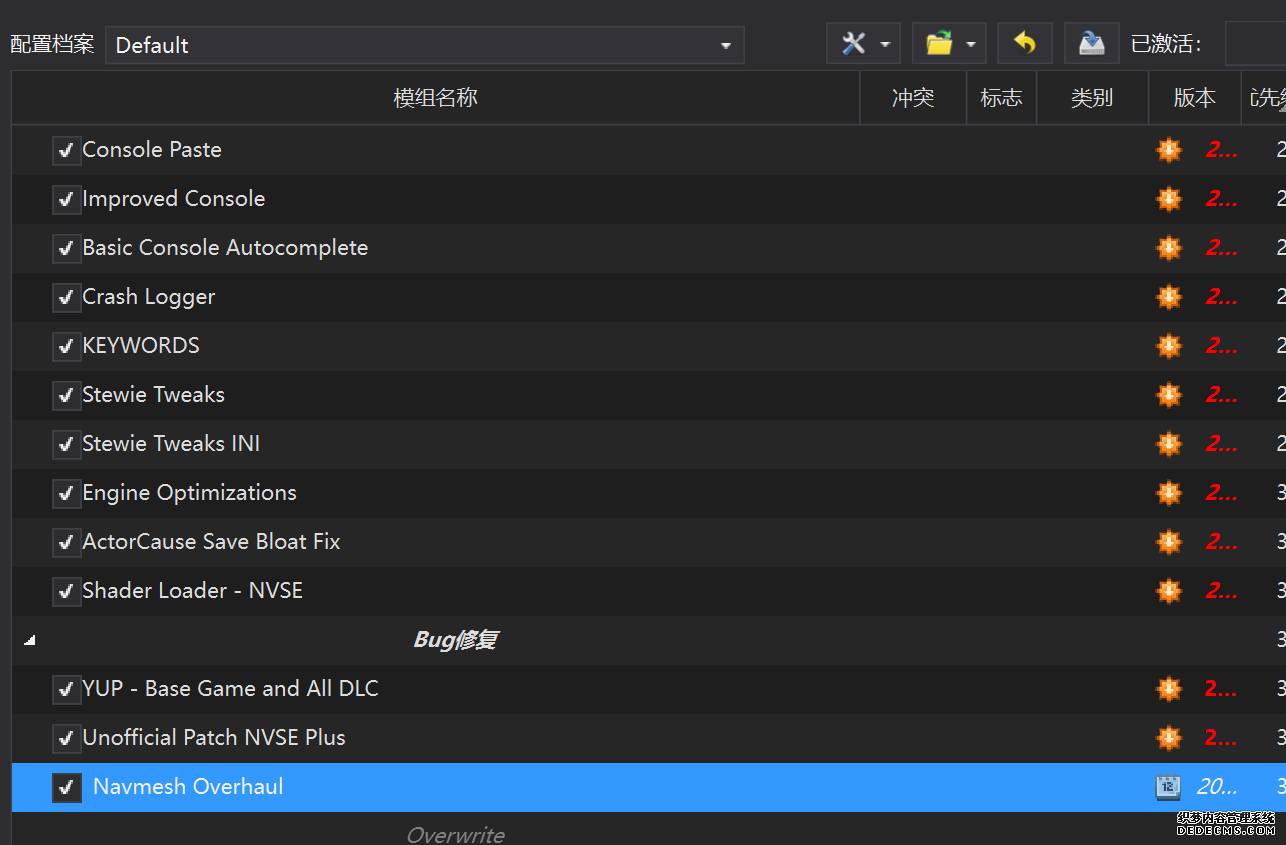
Task: Select the YUP - Base Game and All DLC mod
Action: tap(230, 689)
